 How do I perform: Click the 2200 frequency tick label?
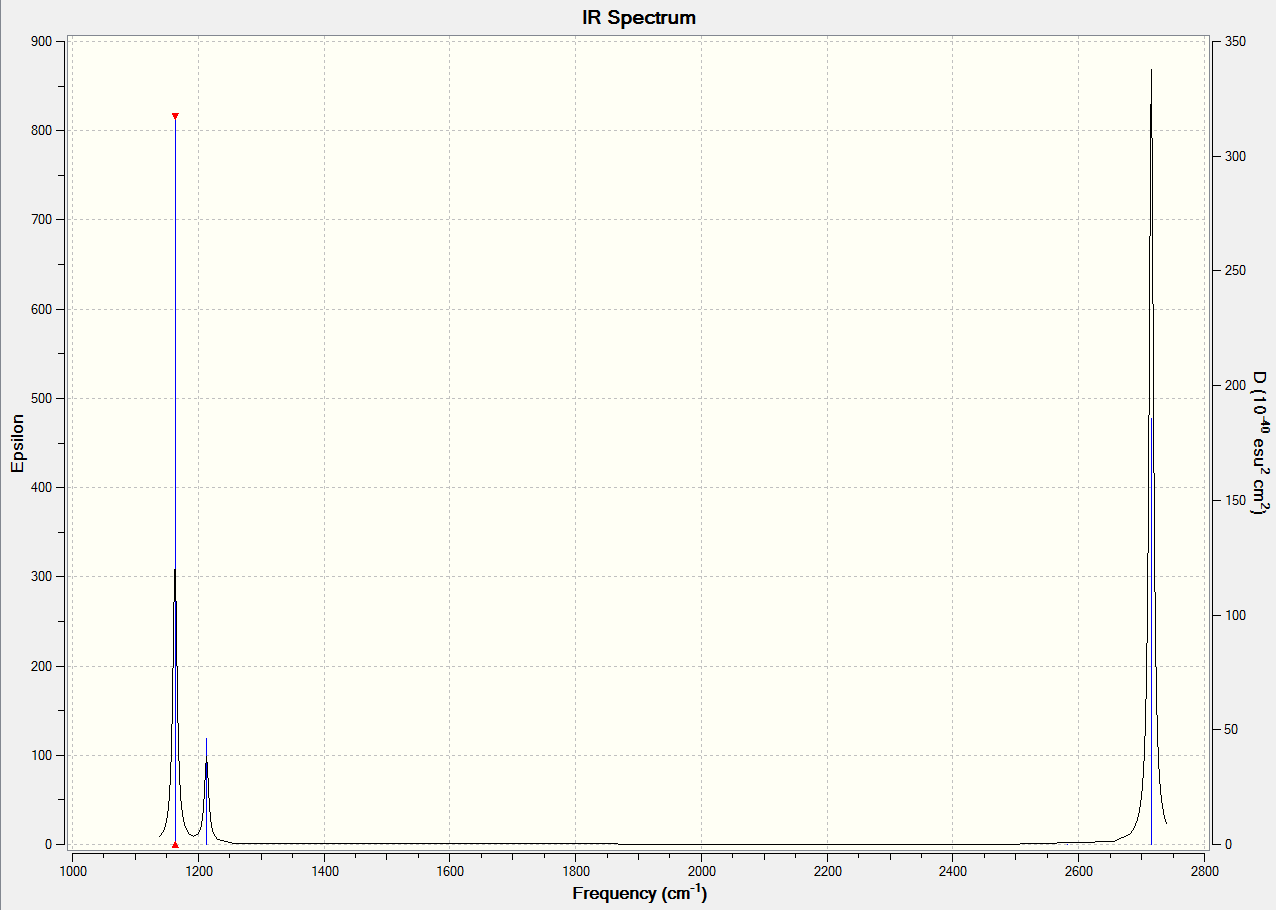(x=827, y=870)
